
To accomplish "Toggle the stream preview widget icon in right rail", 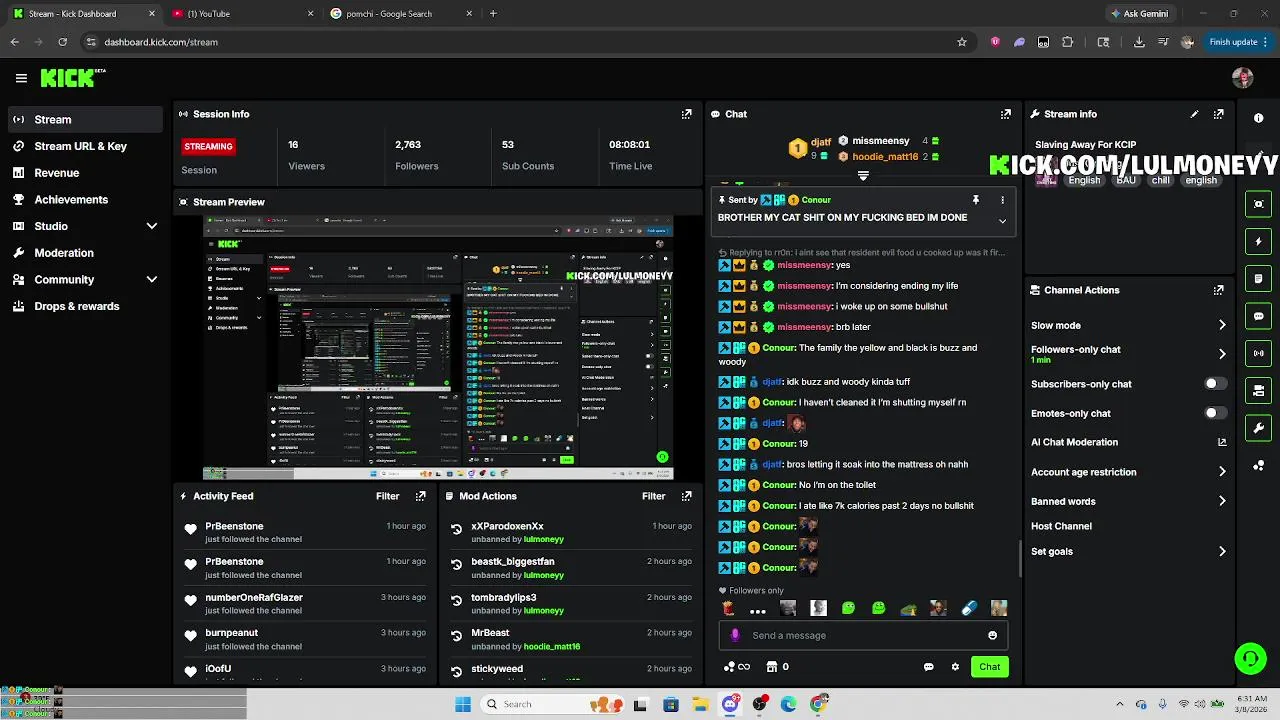I will pos(1258,204).
